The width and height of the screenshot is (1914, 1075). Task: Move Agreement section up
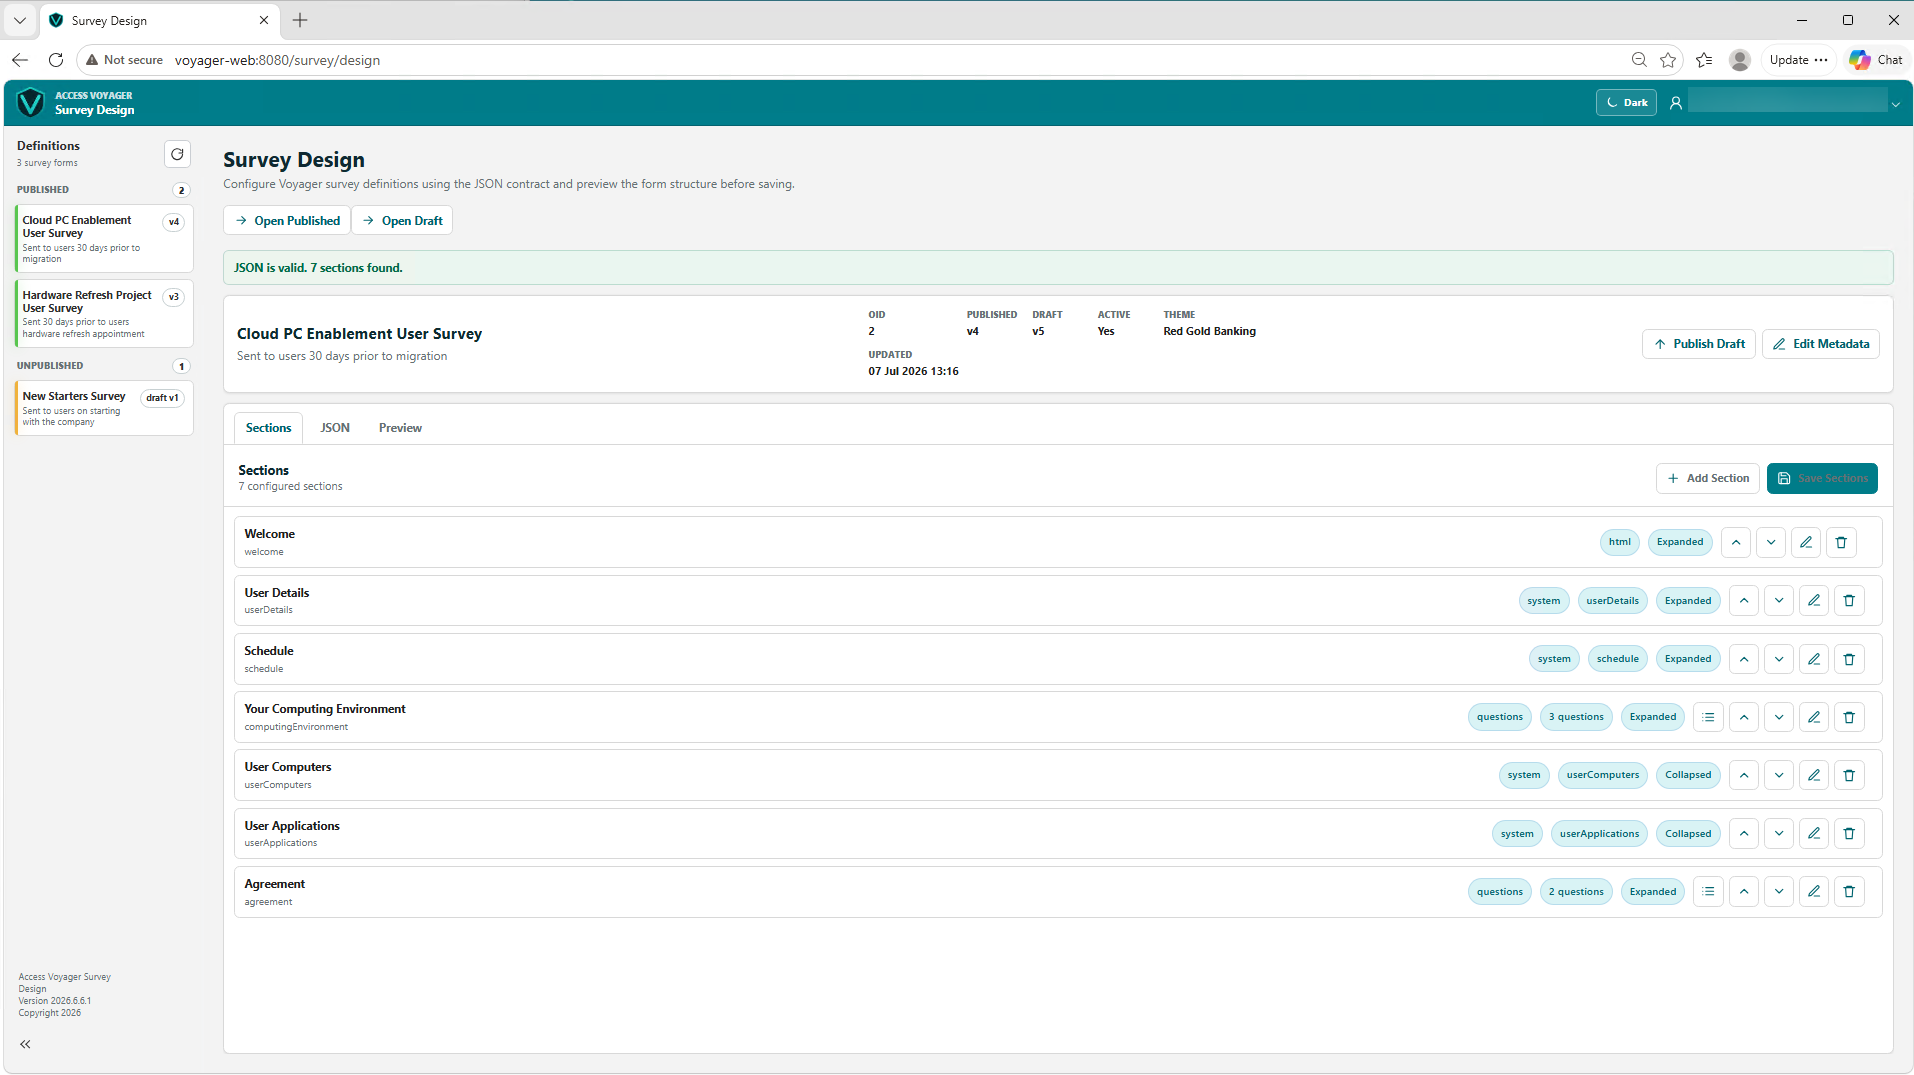point(1744,892)
